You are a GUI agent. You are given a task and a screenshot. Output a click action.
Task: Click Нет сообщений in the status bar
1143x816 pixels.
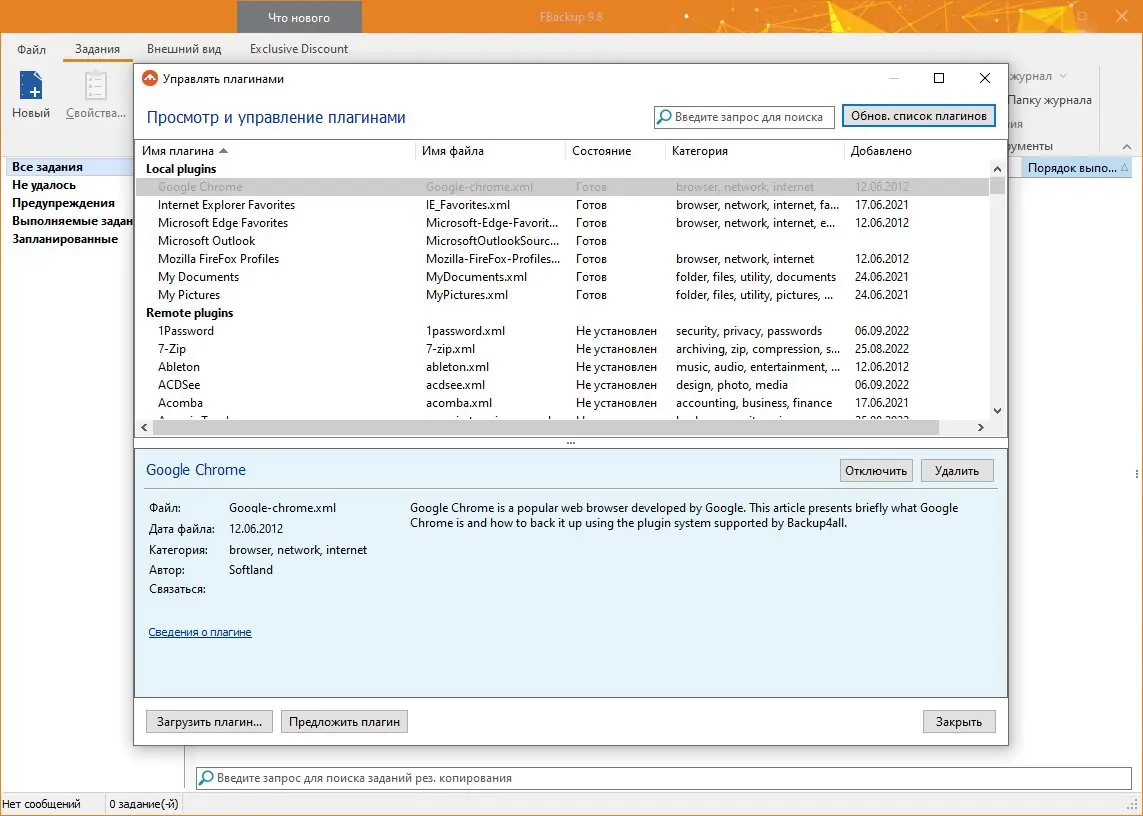coord(42,804)
